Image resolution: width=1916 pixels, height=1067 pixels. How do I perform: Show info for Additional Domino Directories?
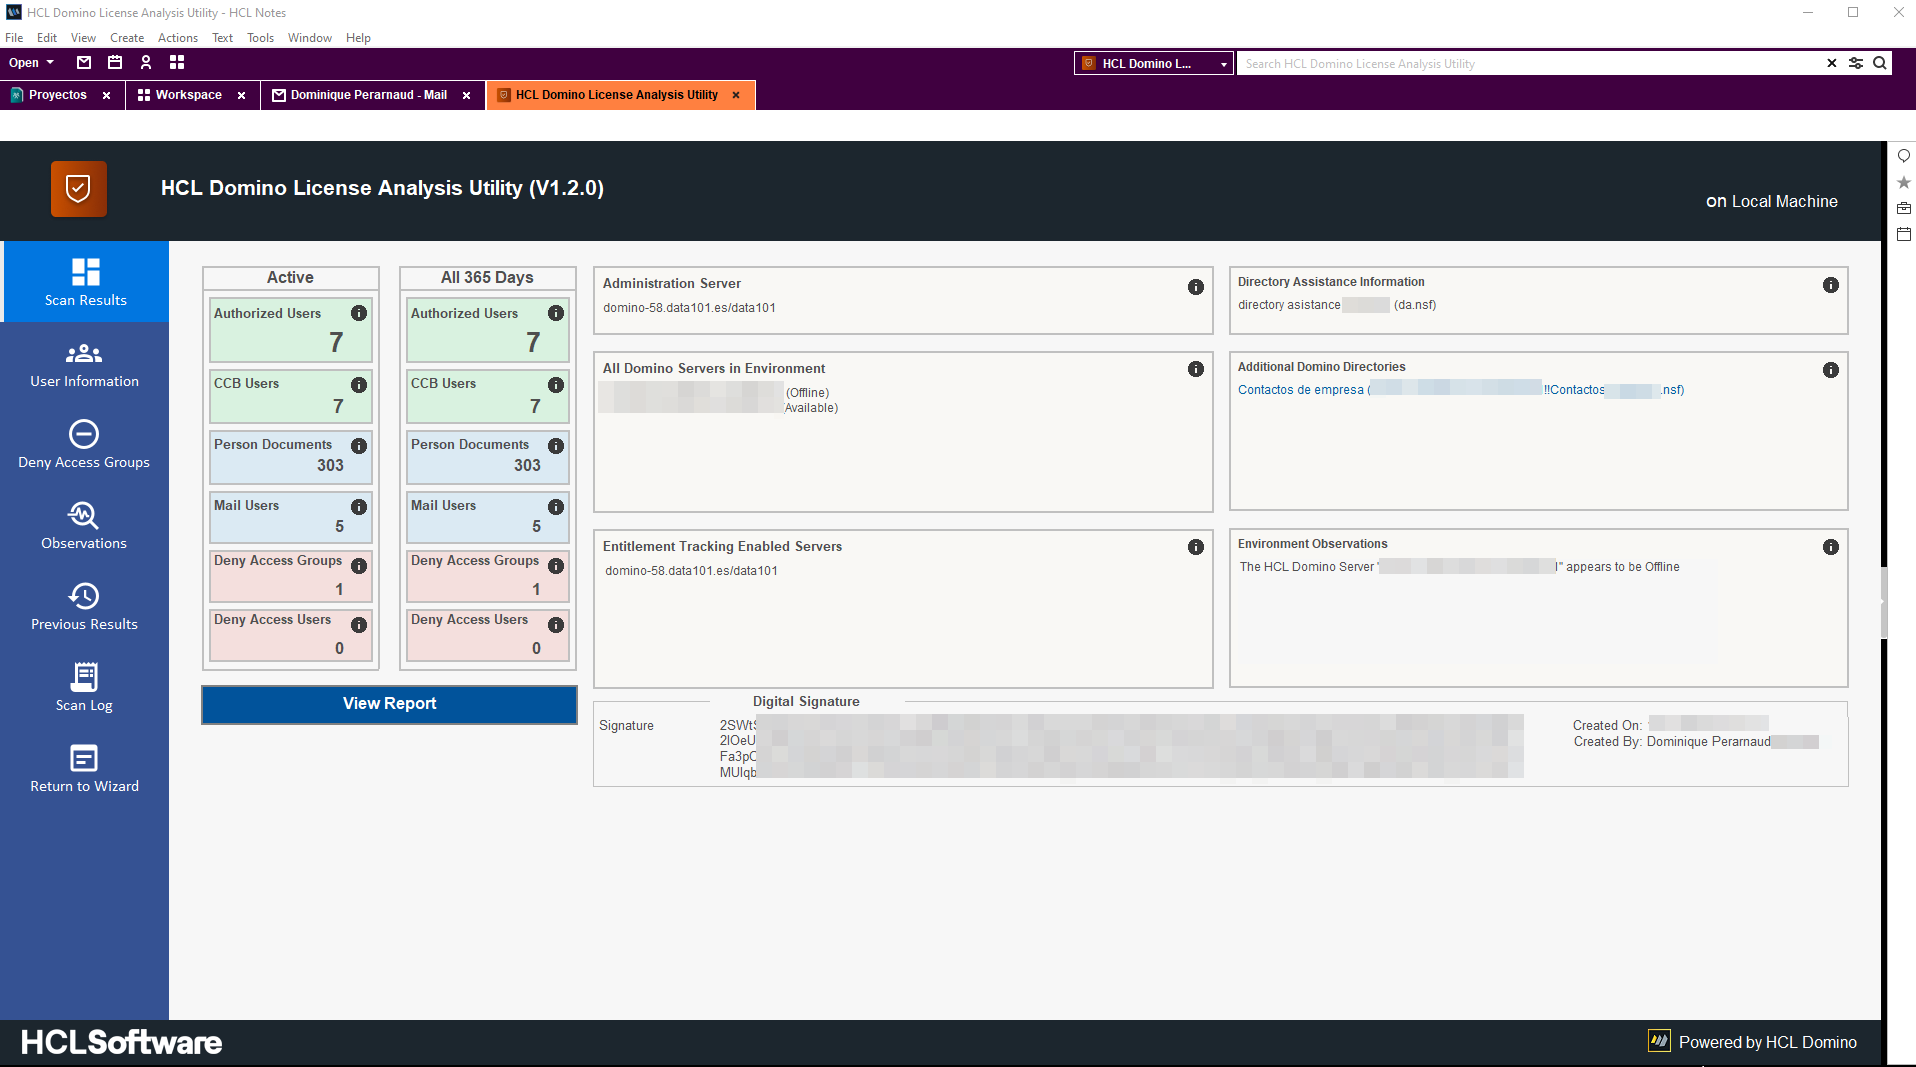point(1831,370)
